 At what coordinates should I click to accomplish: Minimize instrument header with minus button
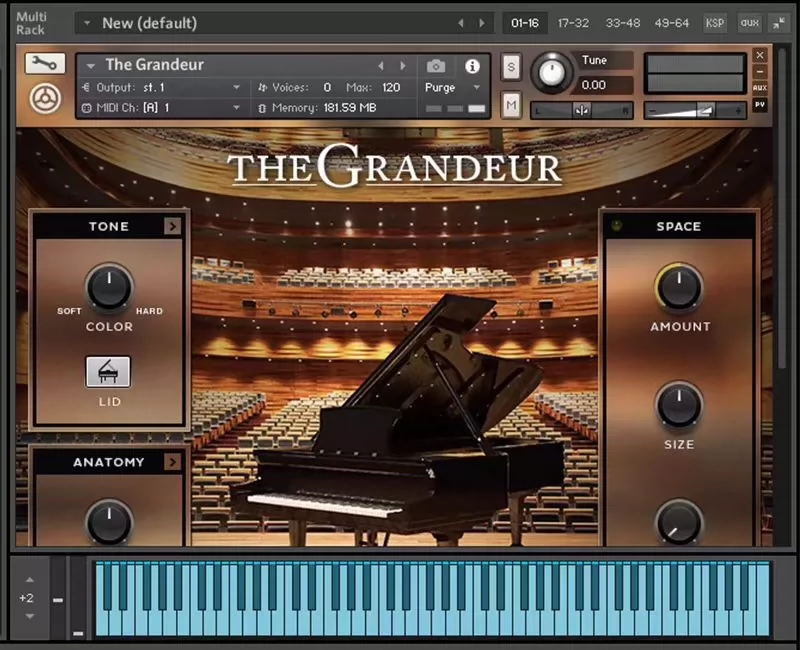pyautogui.click(x=760, y=72)
